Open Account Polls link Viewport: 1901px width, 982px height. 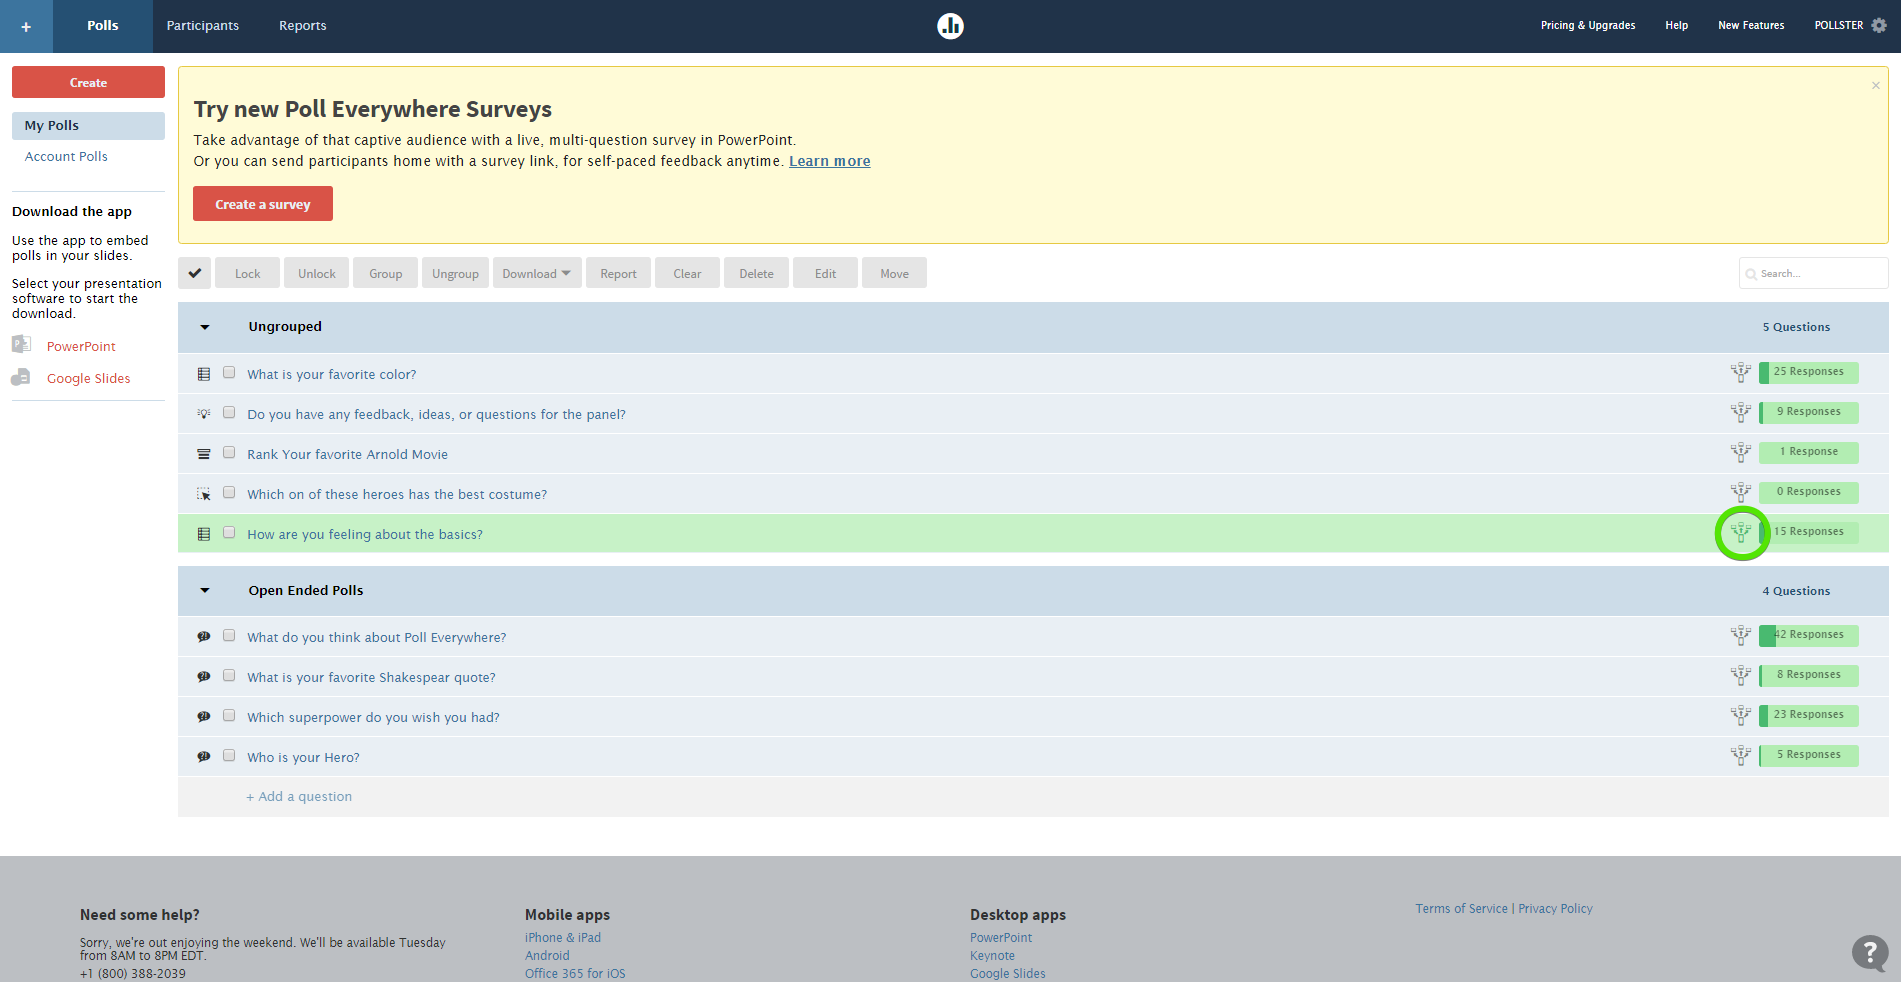coord(66,156)
